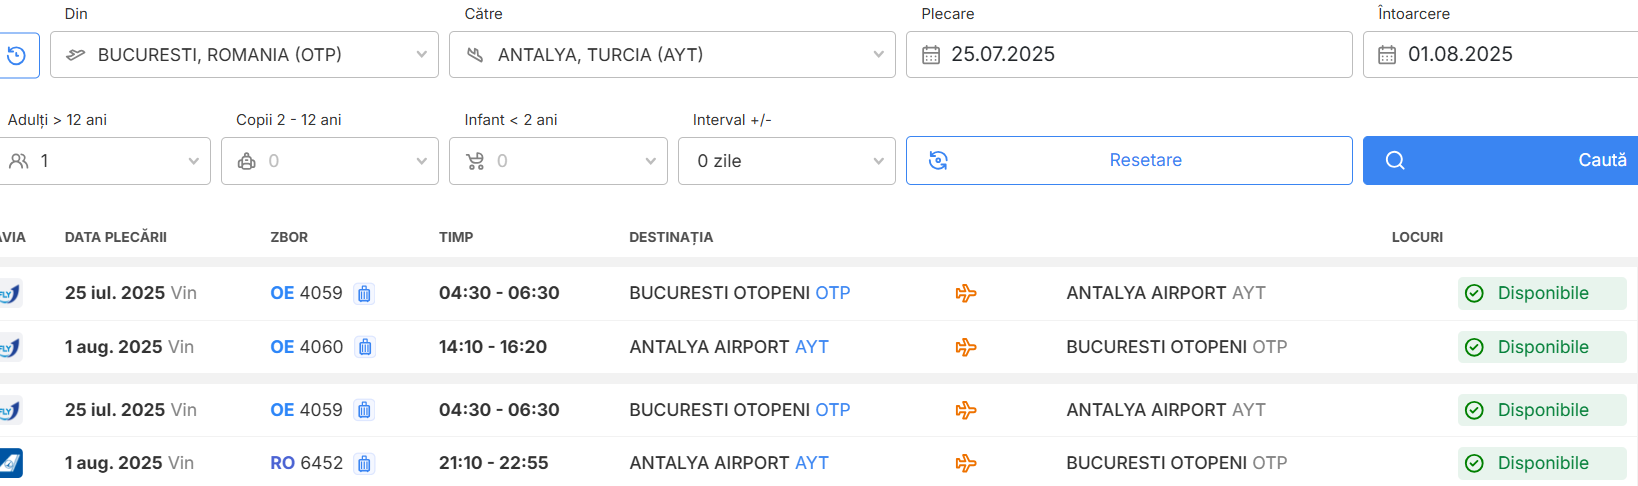Click luggage icon next to RO 6452
The width and height of the screenshot is (1638, 486).
pos(364,463)
